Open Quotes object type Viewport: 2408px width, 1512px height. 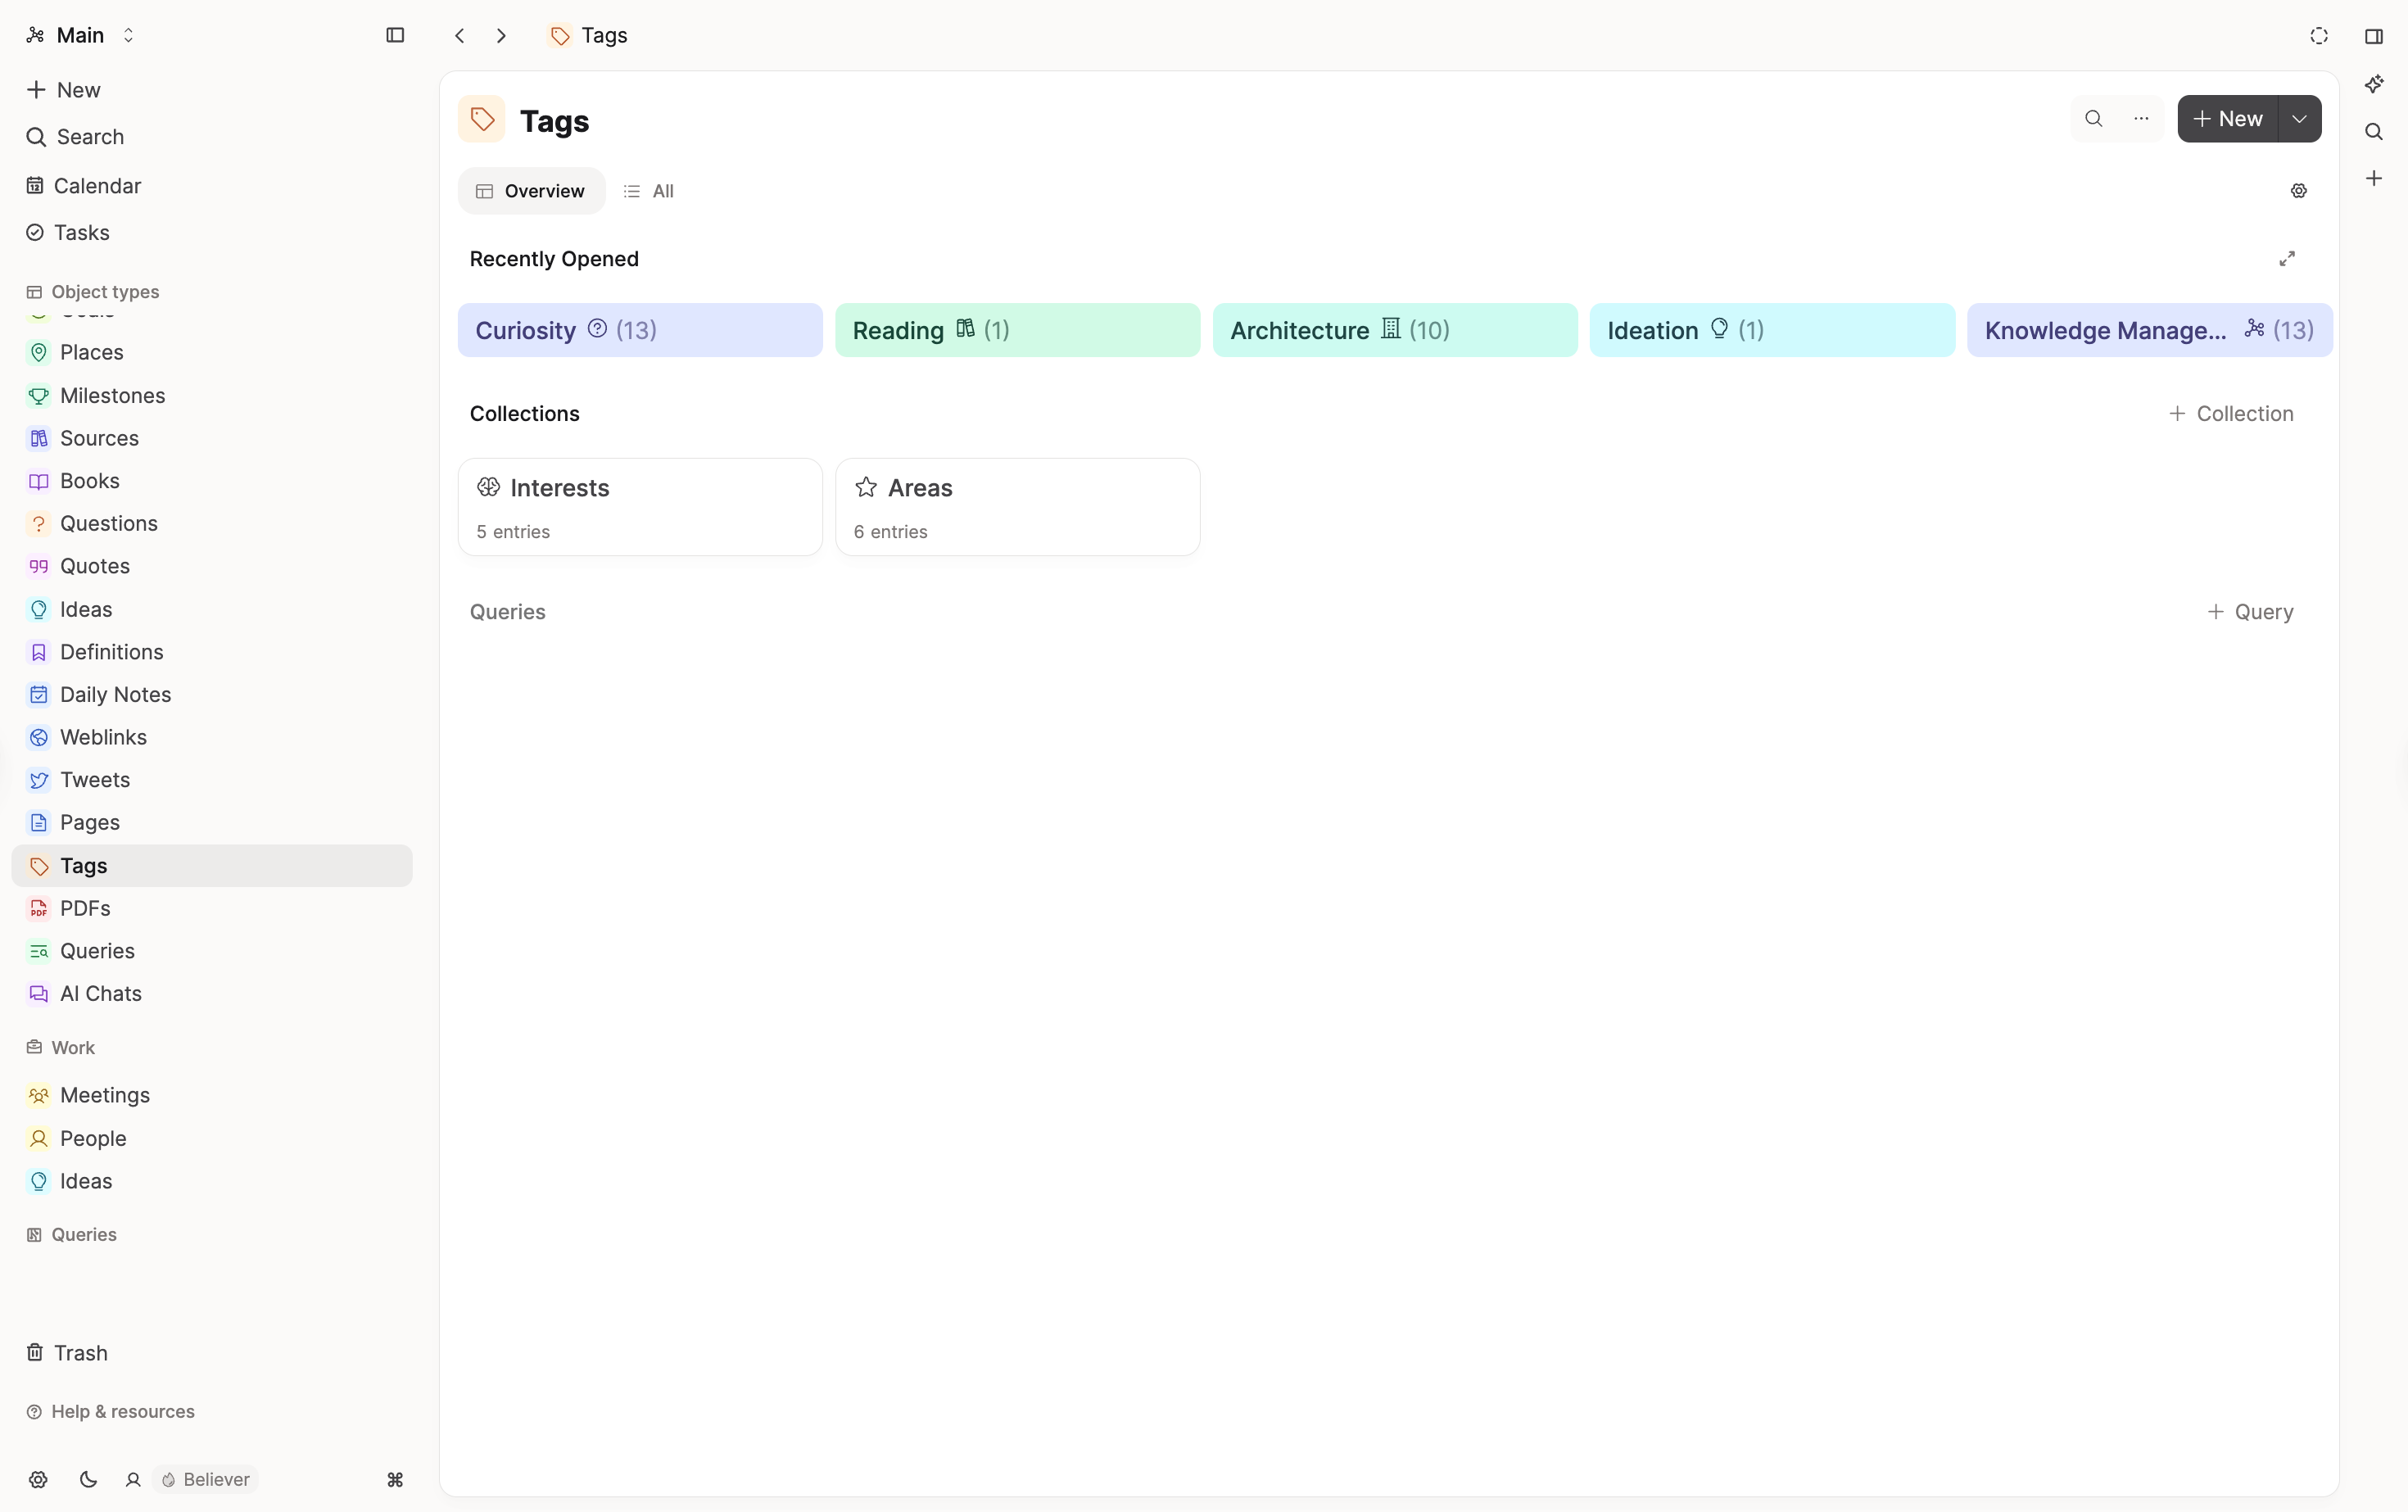[212, 566]
